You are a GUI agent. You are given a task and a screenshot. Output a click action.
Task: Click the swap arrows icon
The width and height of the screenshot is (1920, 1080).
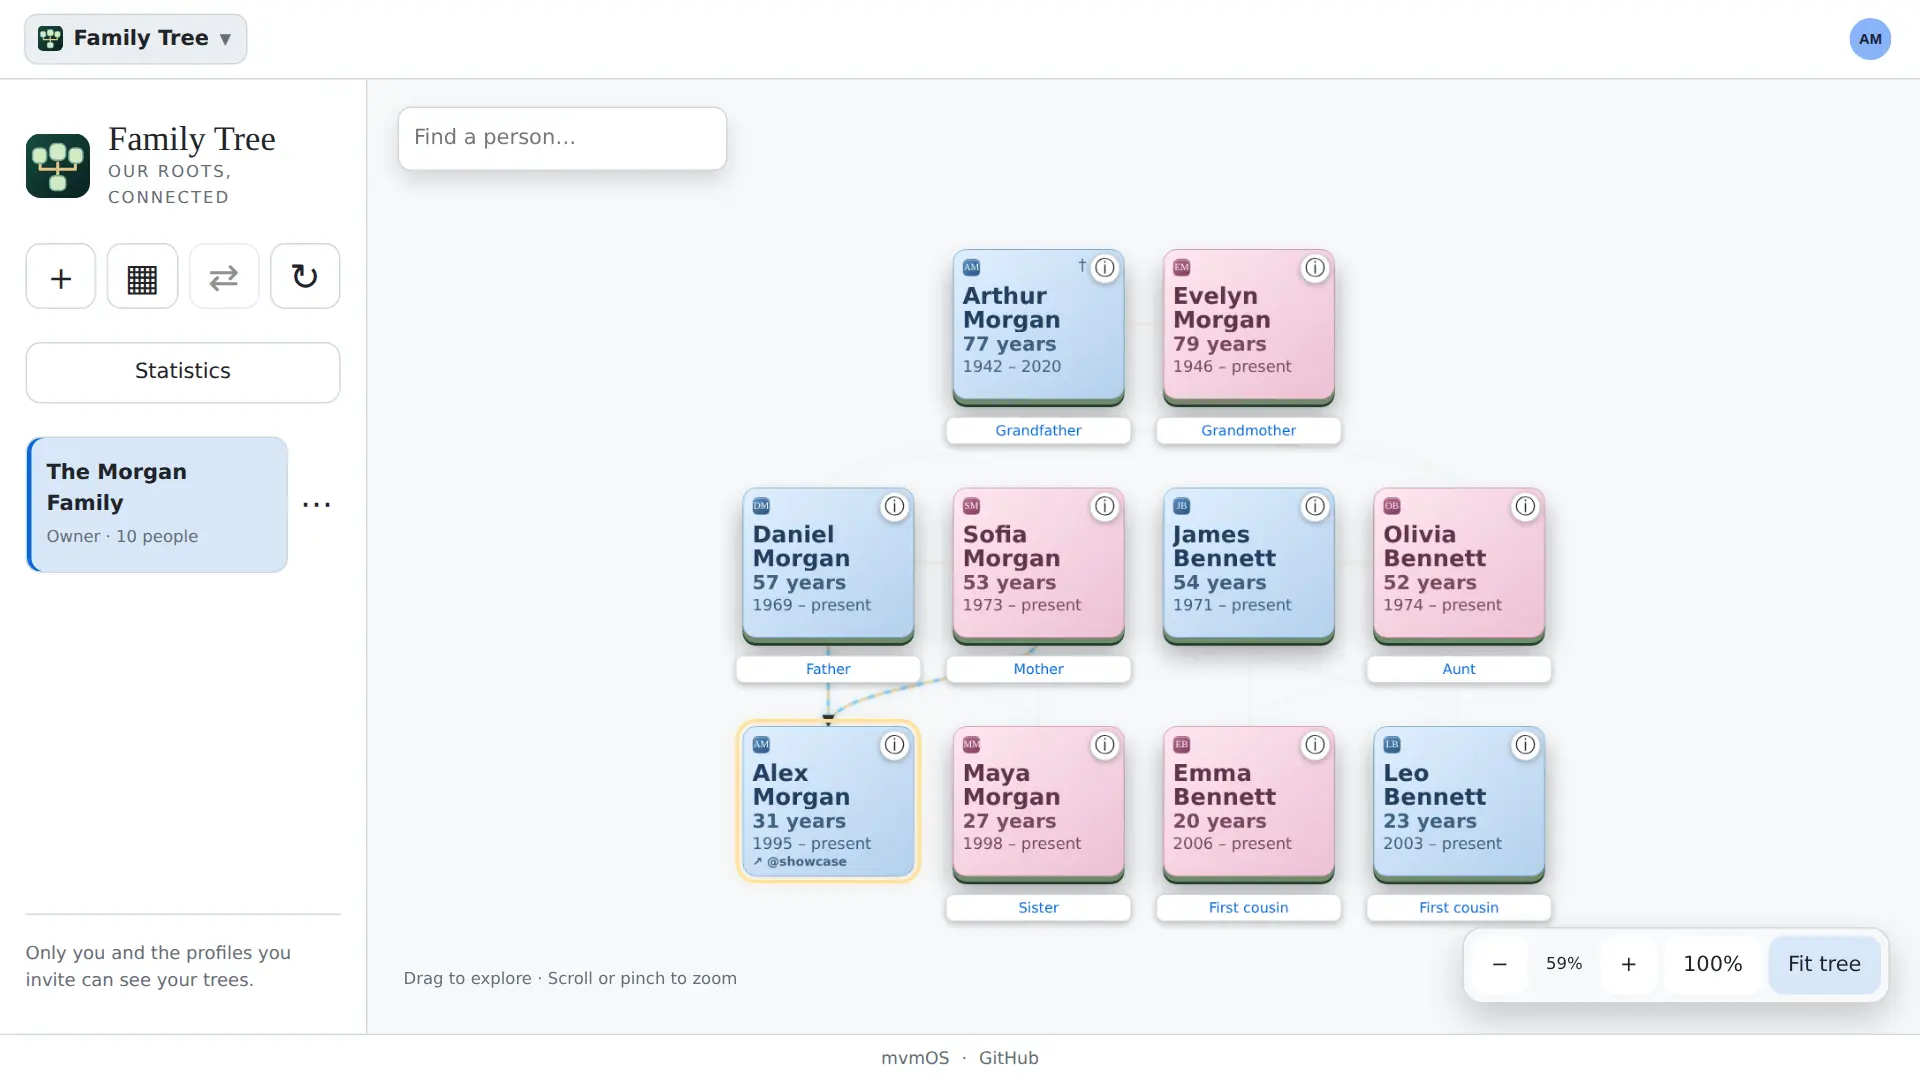(x=224, y=277)
